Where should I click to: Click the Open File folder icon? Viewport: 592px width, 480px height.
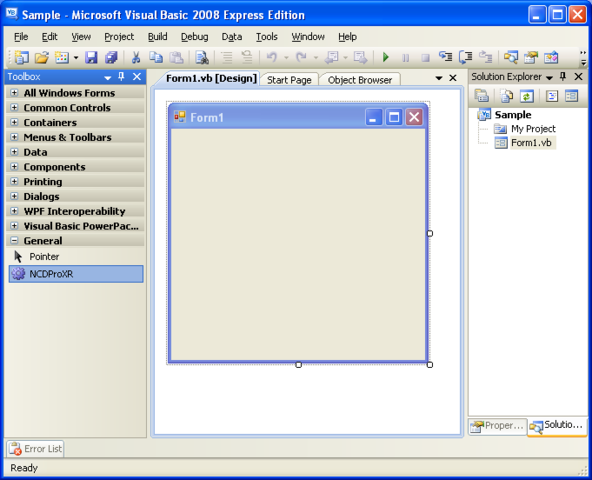pos(42,57)
